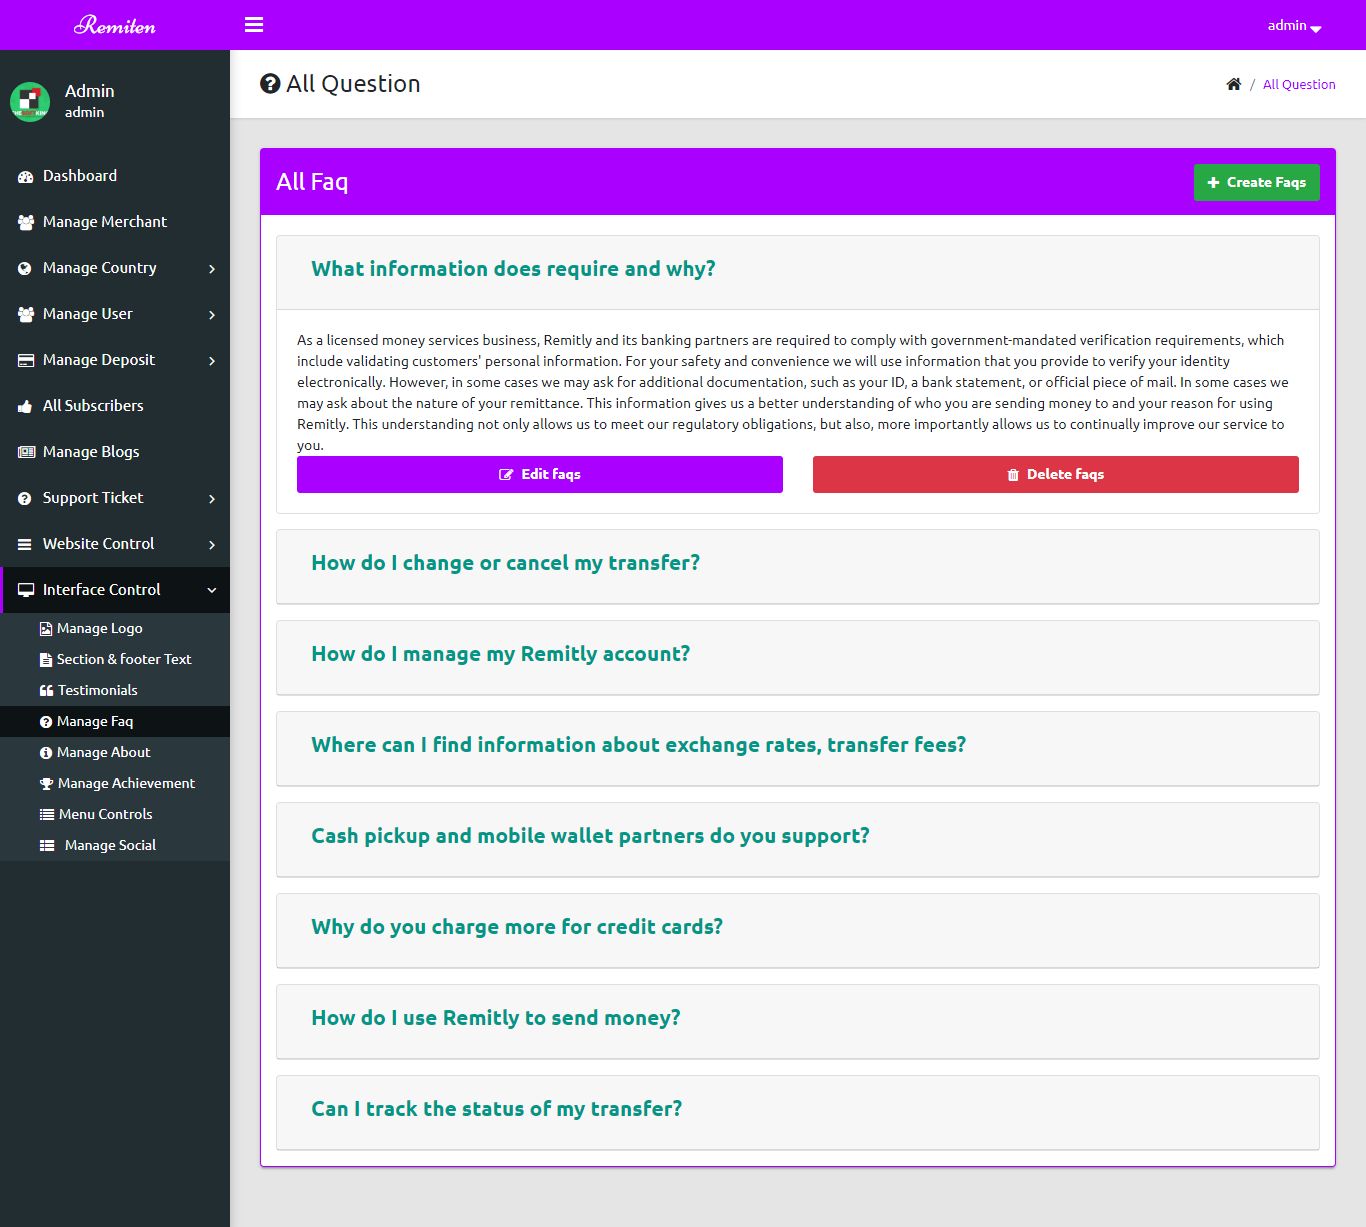The height and width of the screenshot is (1227, 1366).
Task: Click the All Question breadcrumb link
Action: click(x=1298, y=85)
